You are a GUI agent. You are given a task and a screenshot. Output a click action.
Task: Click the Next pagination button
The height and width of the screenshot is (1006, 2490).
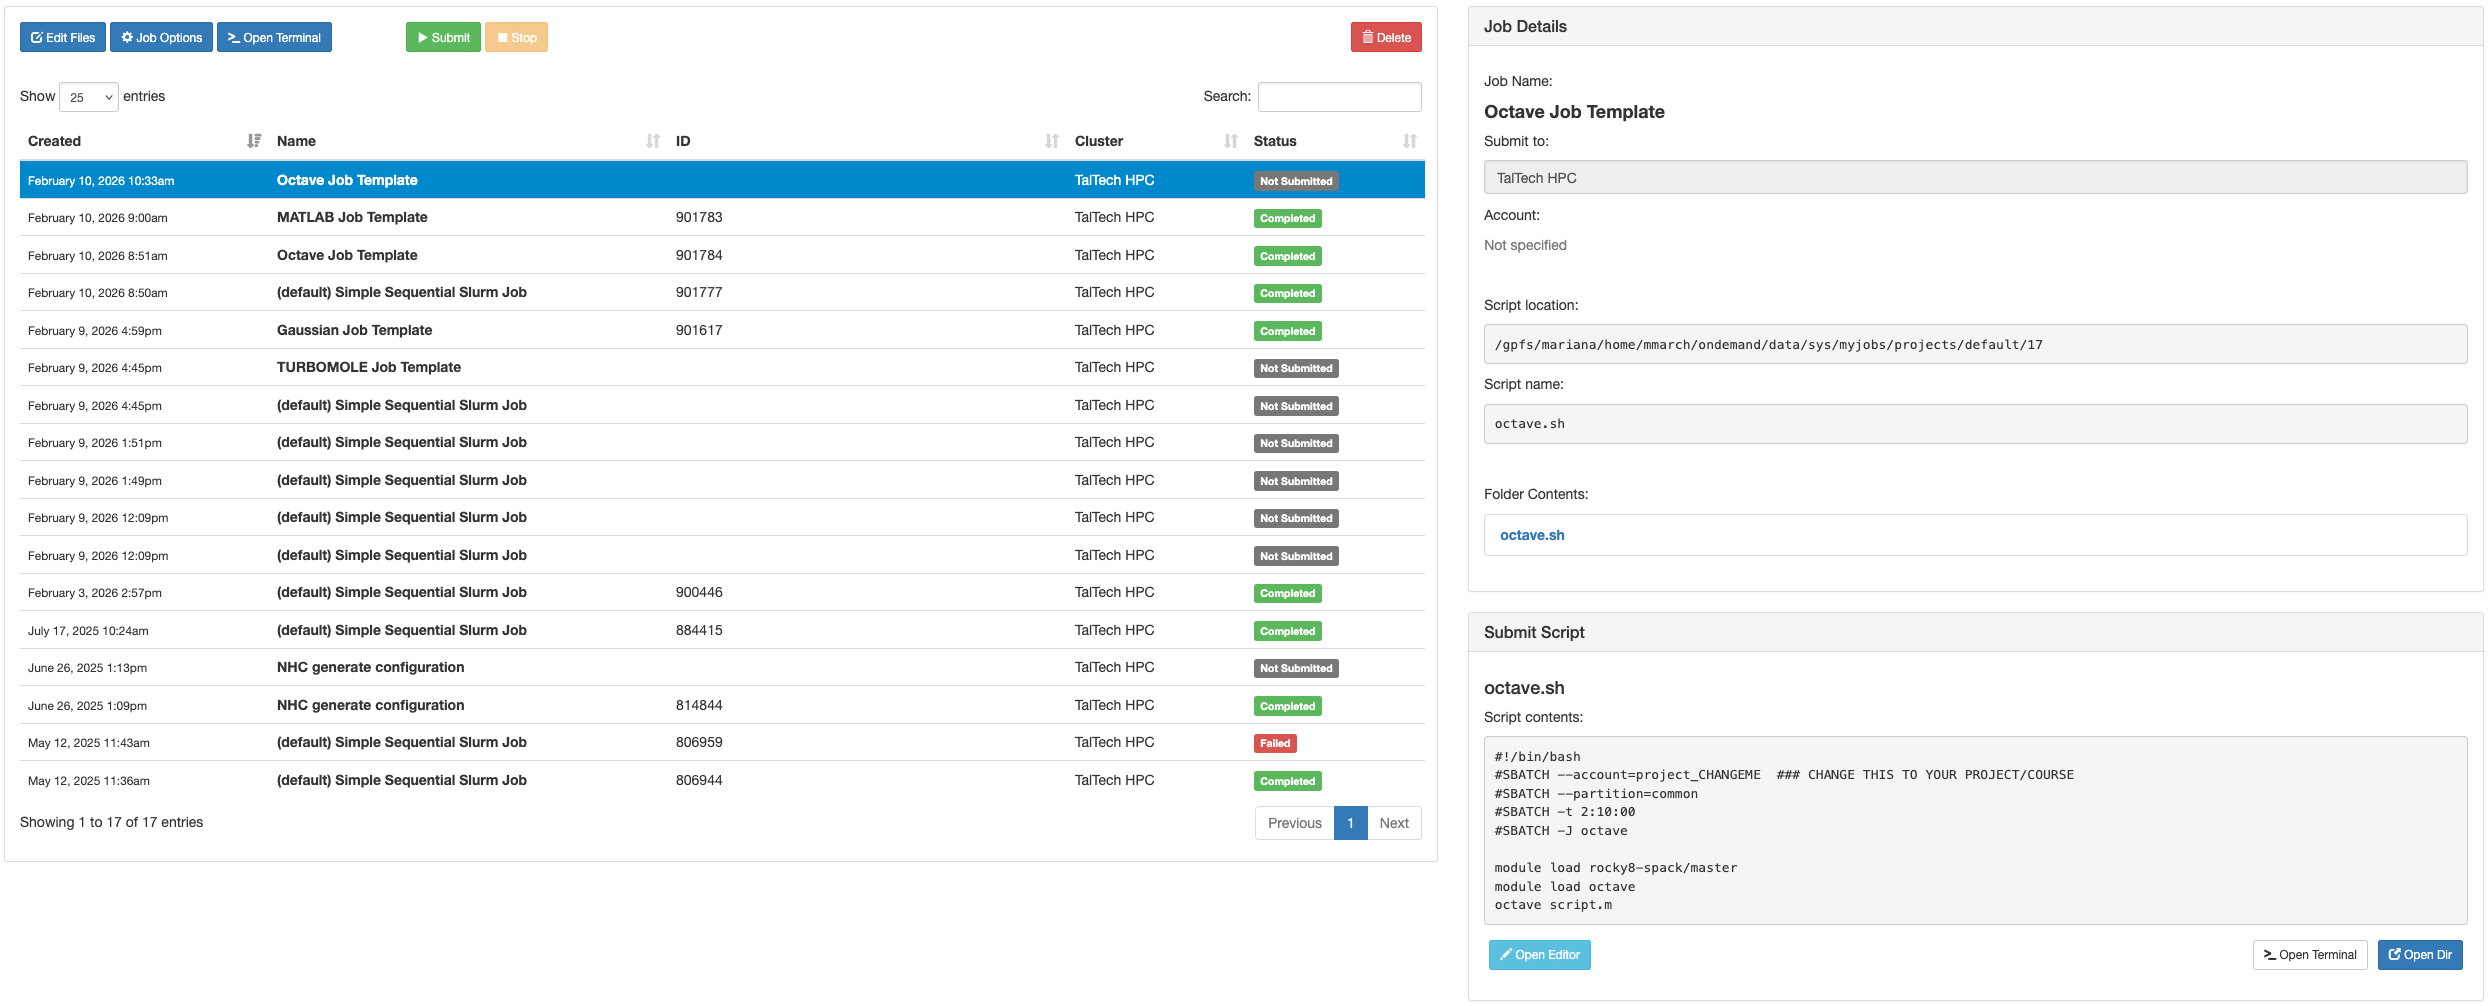(x=1394, y=822)
